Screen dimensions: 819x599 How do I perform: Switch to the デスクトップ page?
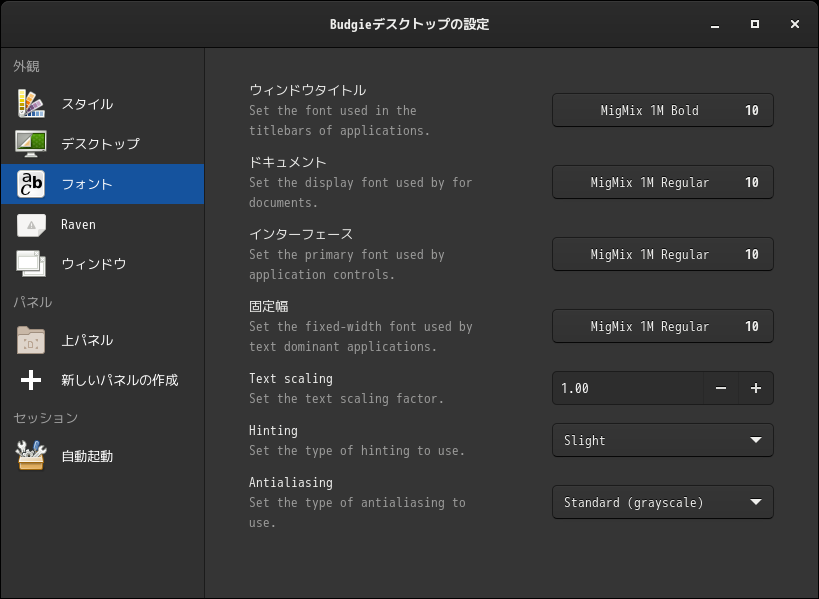[x=102, y=144]
